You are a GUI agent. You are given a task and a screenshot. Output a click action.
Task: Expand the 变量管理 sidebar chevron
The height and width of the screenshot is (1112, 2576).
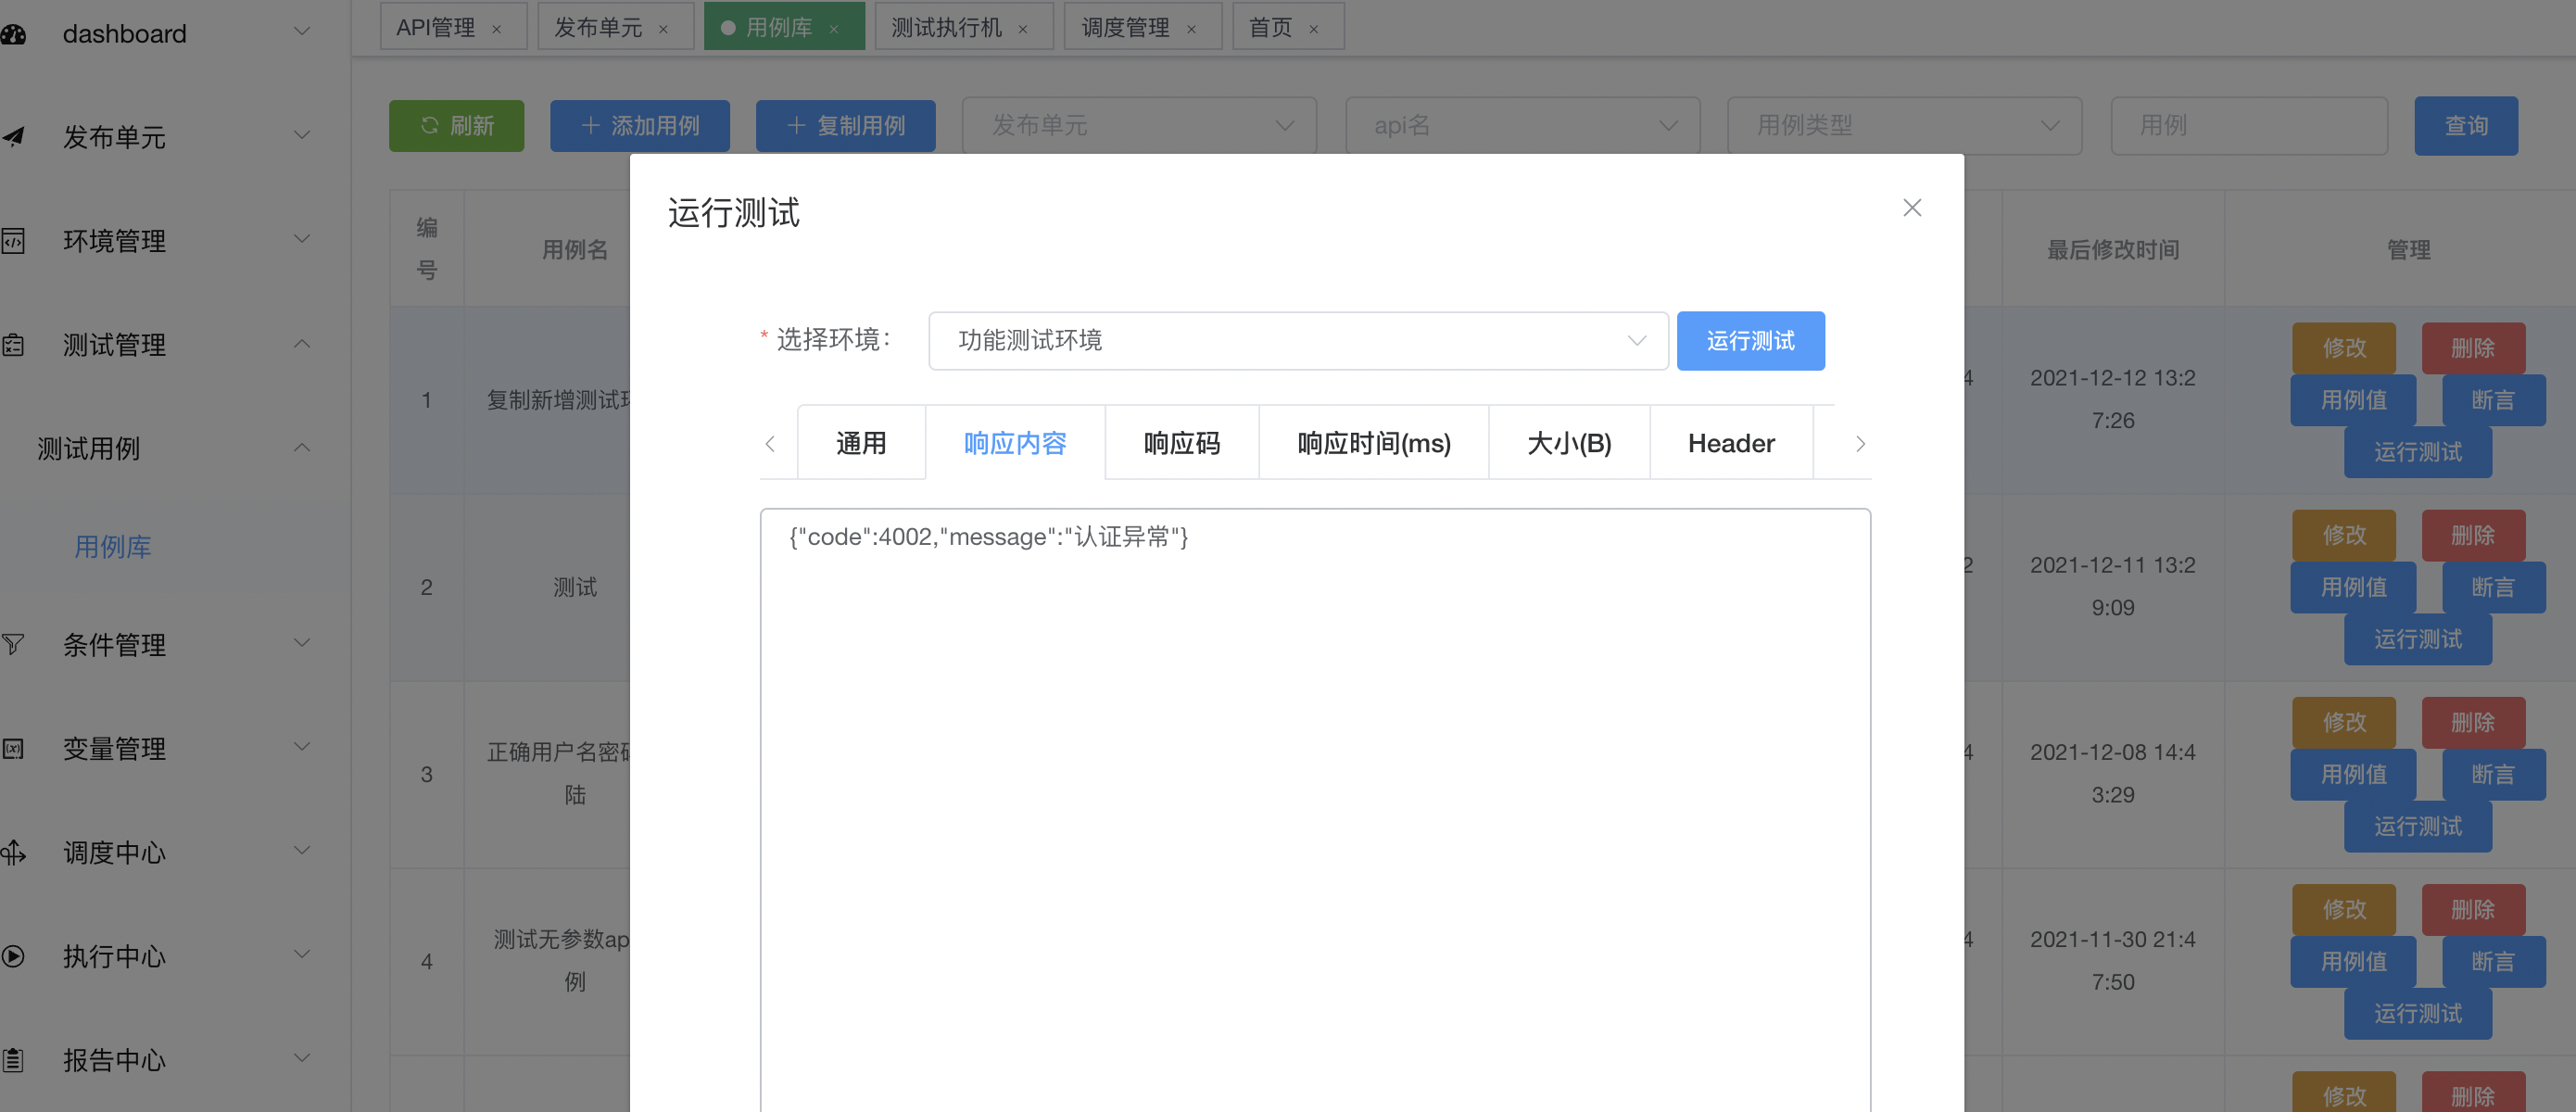(x=301, y=746)
